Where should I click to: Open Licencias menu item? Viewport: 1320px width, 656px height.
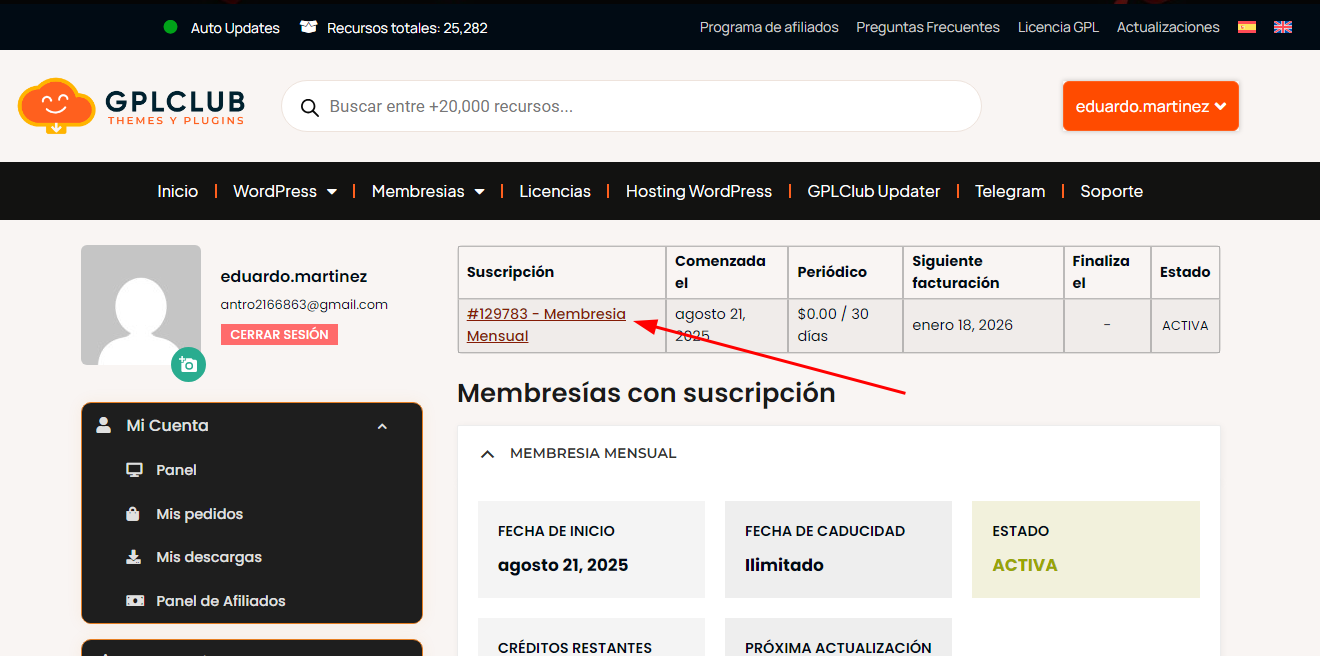[x=555, y=191]
